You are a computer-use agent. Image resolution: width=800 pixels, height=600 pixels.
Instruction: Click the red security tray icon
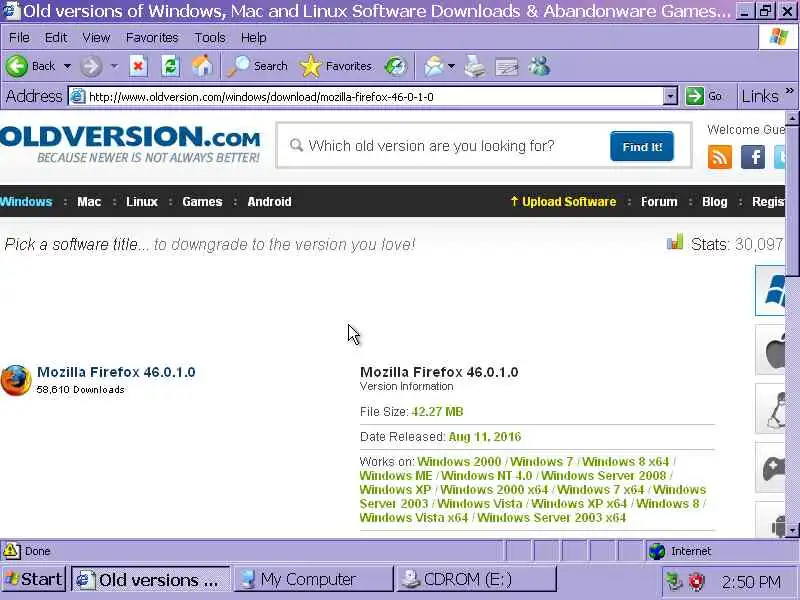[696, 581]
